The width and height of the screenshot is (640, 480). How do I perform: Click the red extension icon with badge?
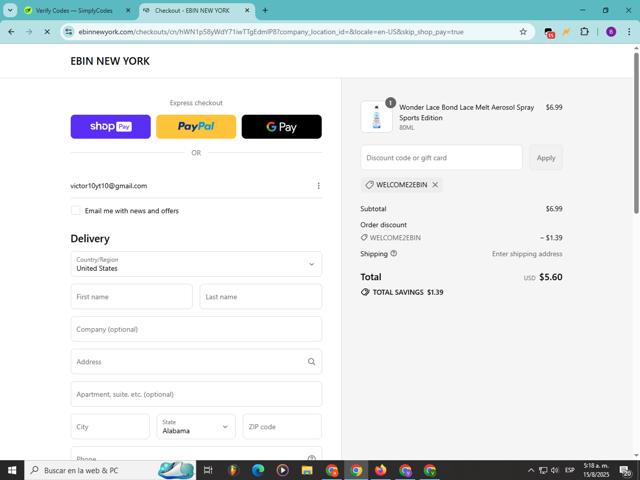(549, 32)
